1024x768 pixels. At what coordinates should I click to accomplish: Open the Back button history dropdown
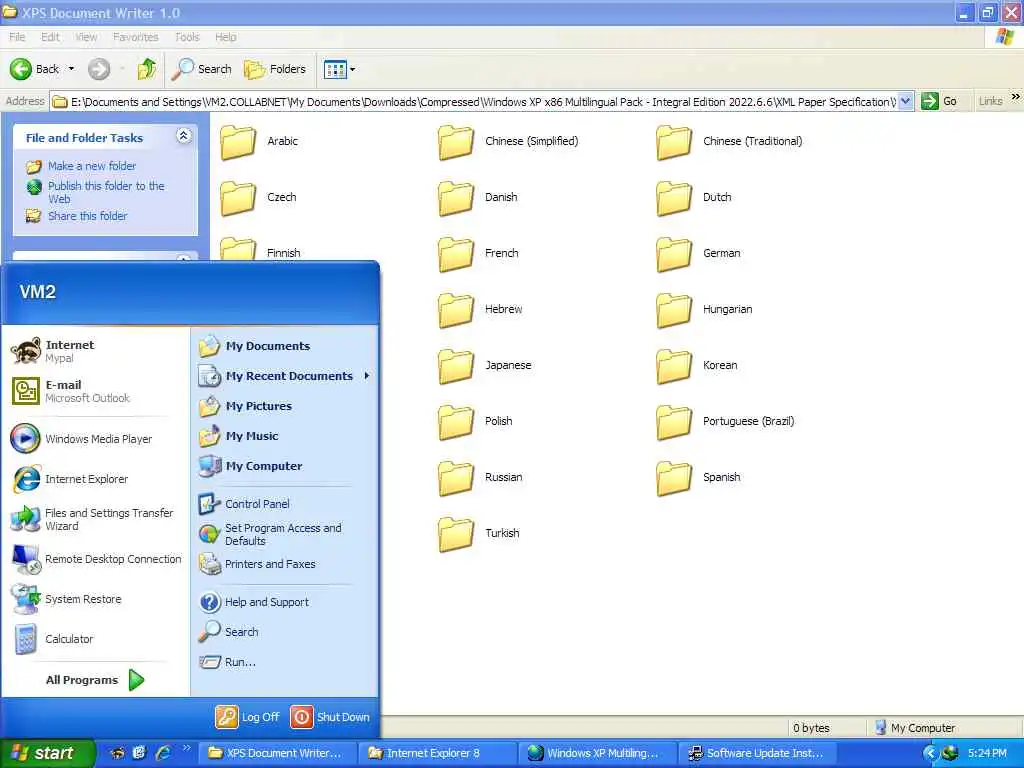(71, 69)
